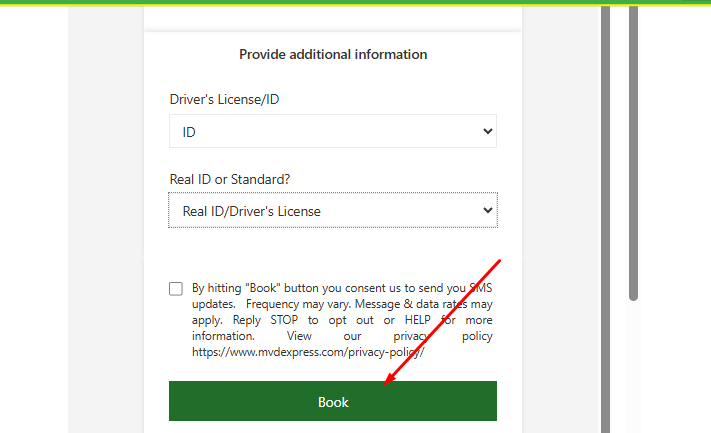711x433 pixels.
Task: Click the mvdexpress privacy policy URL
Action: (x=308, y=352)
